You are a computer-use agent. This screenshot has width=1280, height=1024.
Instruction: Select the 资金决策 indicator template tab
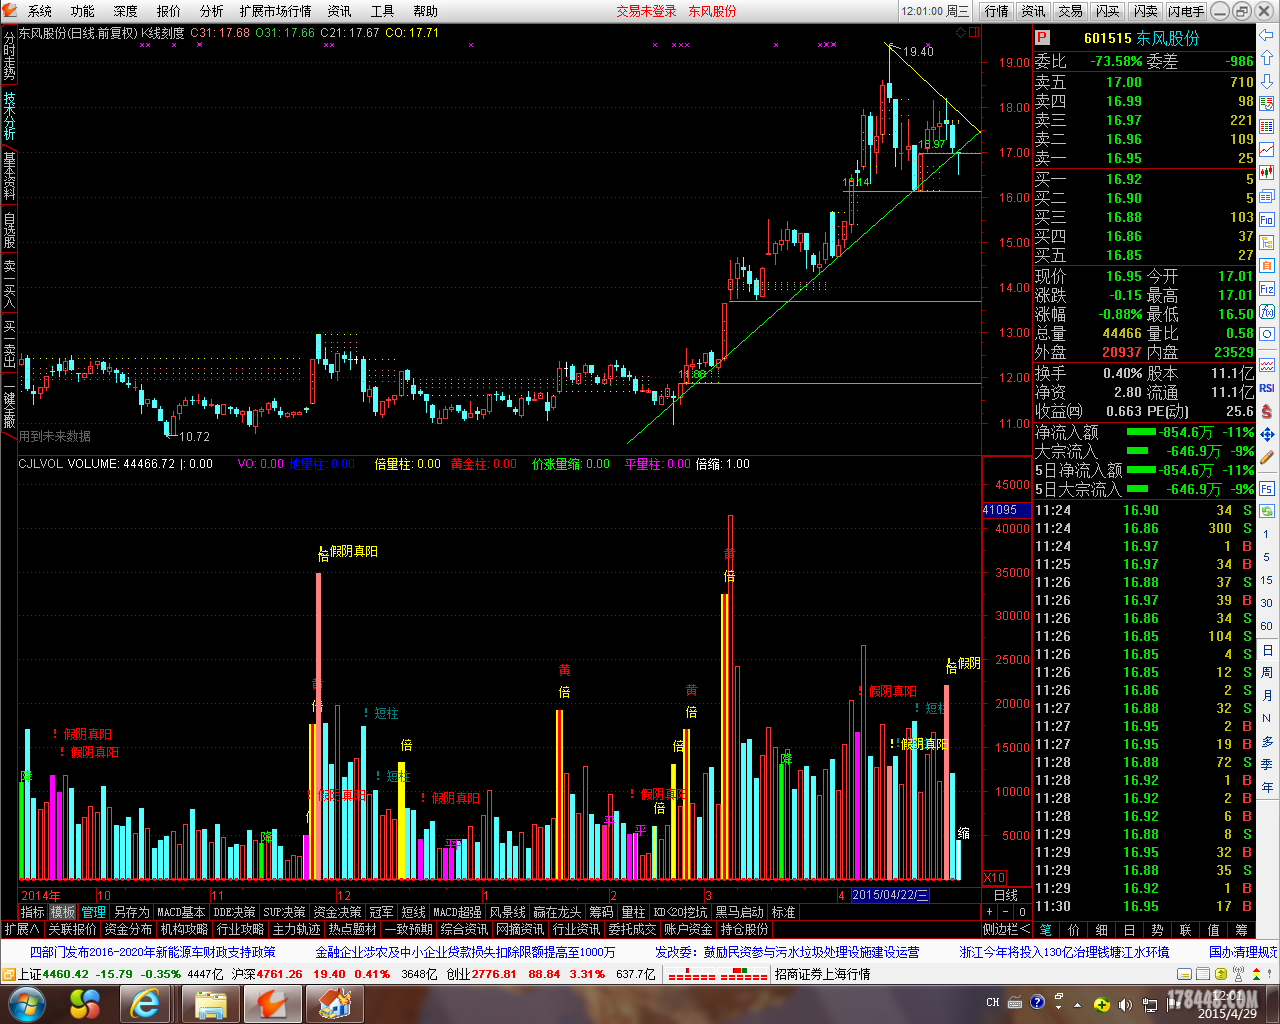tap(337, 912)
